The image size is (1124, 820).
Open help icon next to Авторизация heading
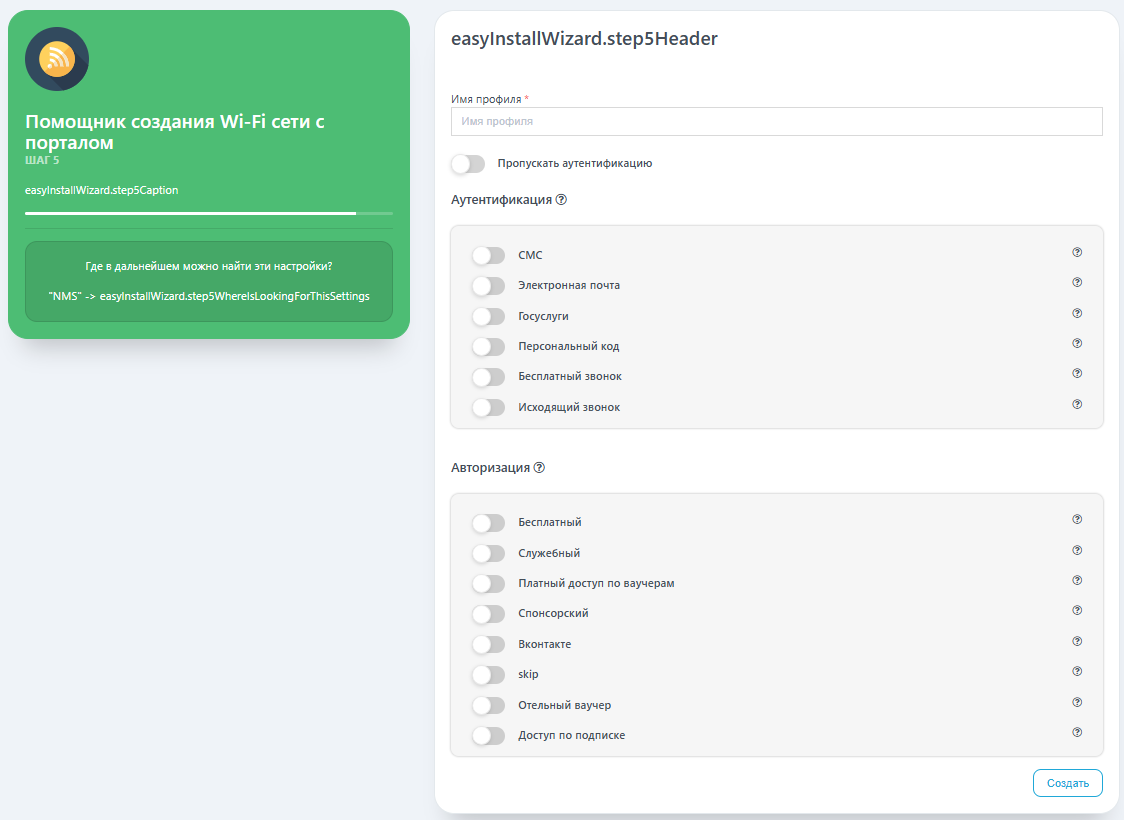tap(539, 467)
